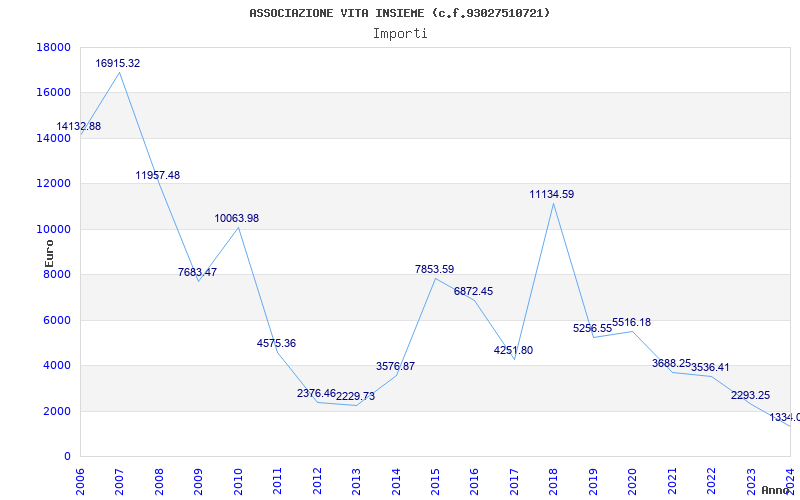The width and height of the screenshot is (800, 500).
Task: Click the 16000 y-axis tick label
Action: [53, 93]
